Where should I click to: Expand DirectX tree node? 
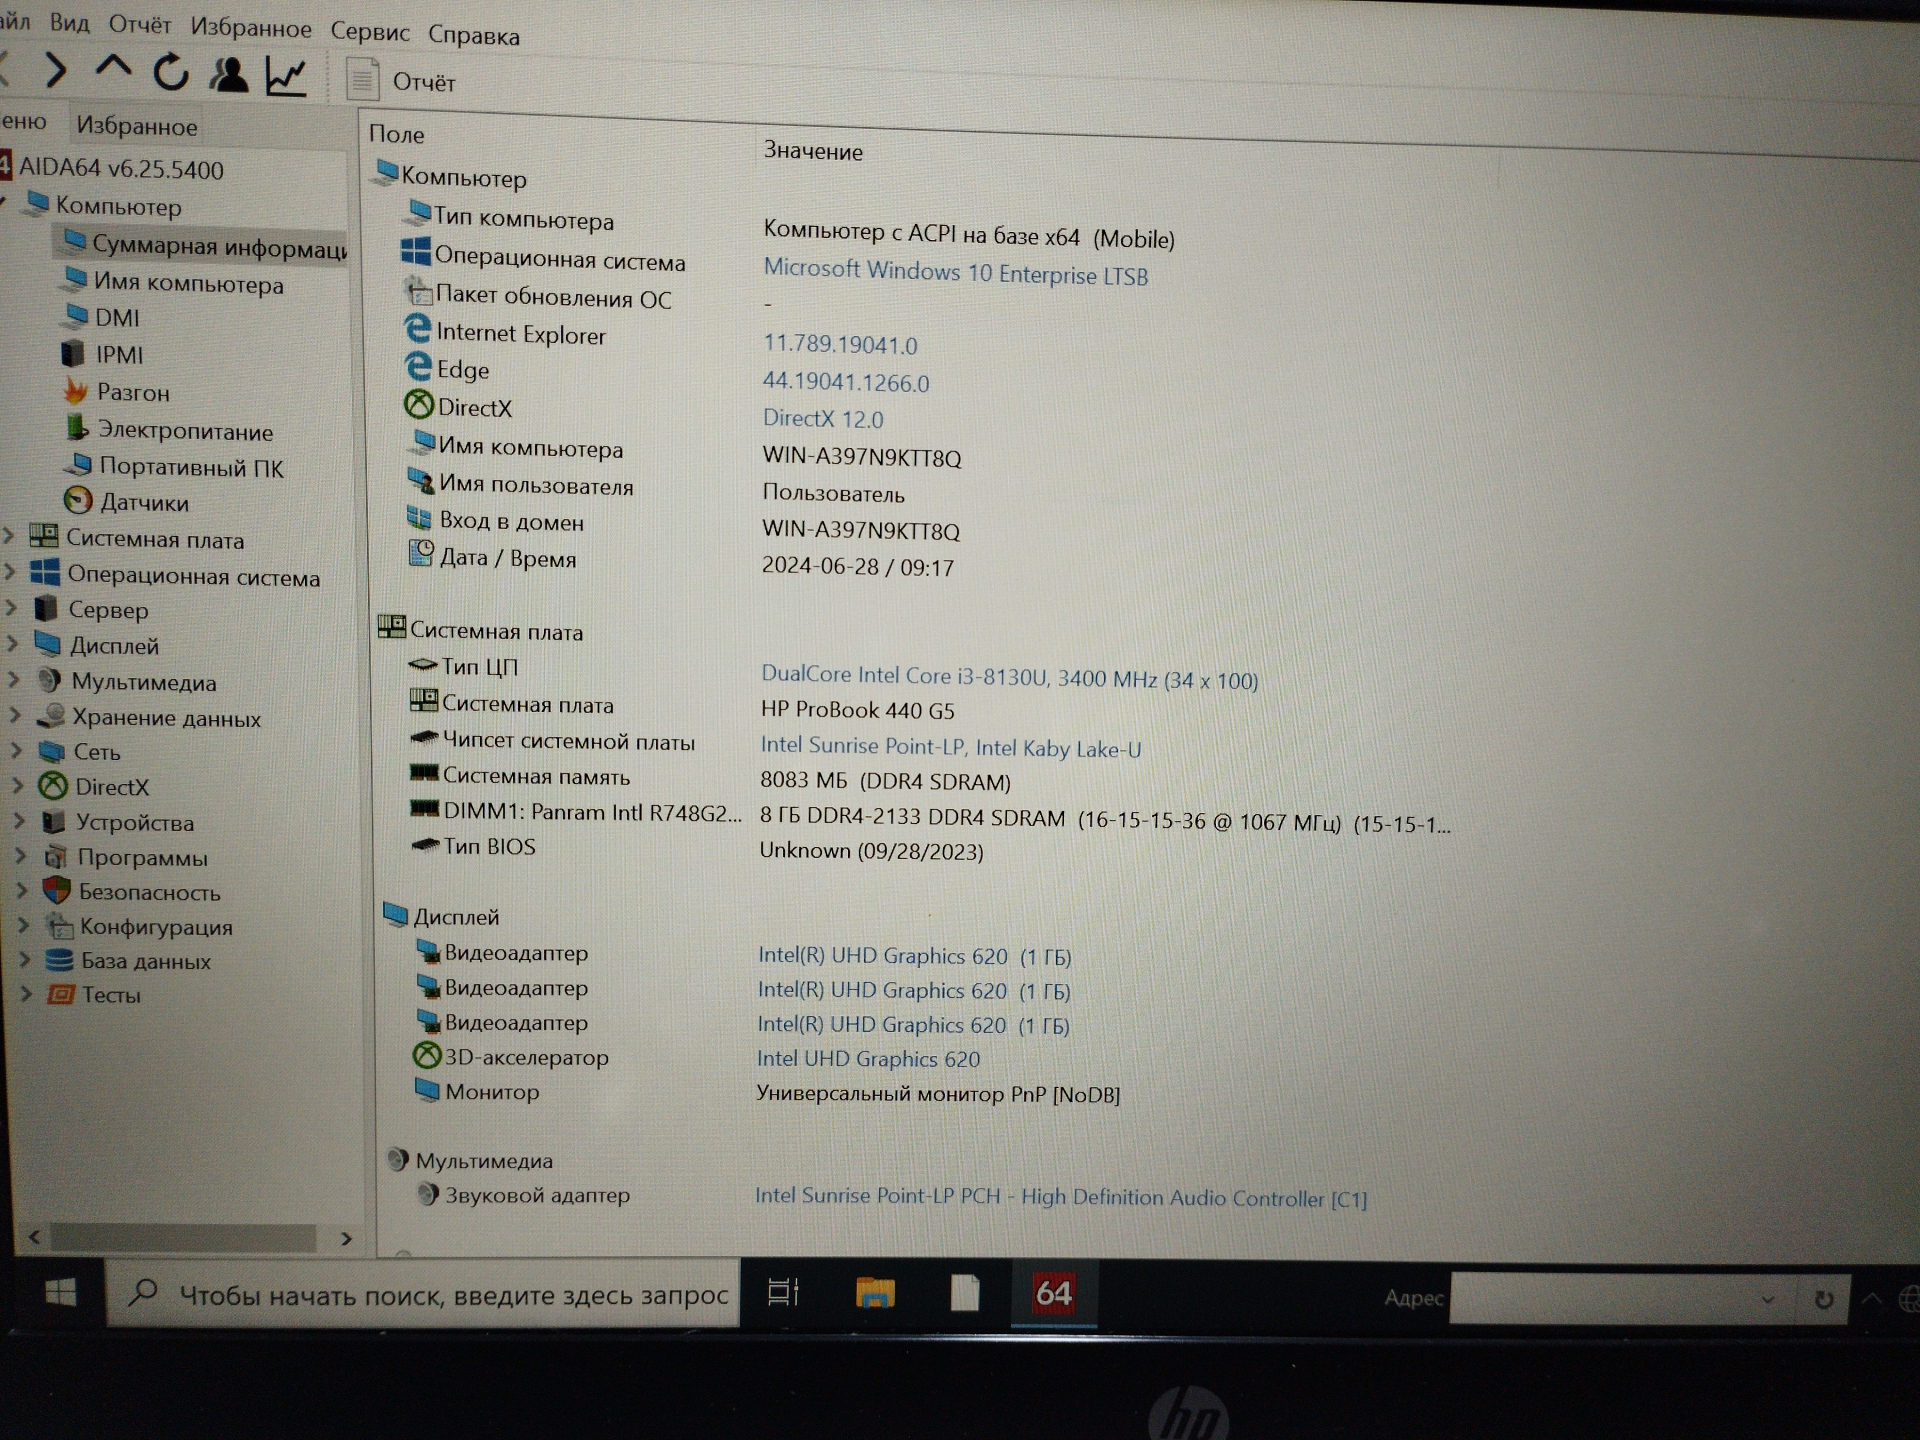click(18, 786)
